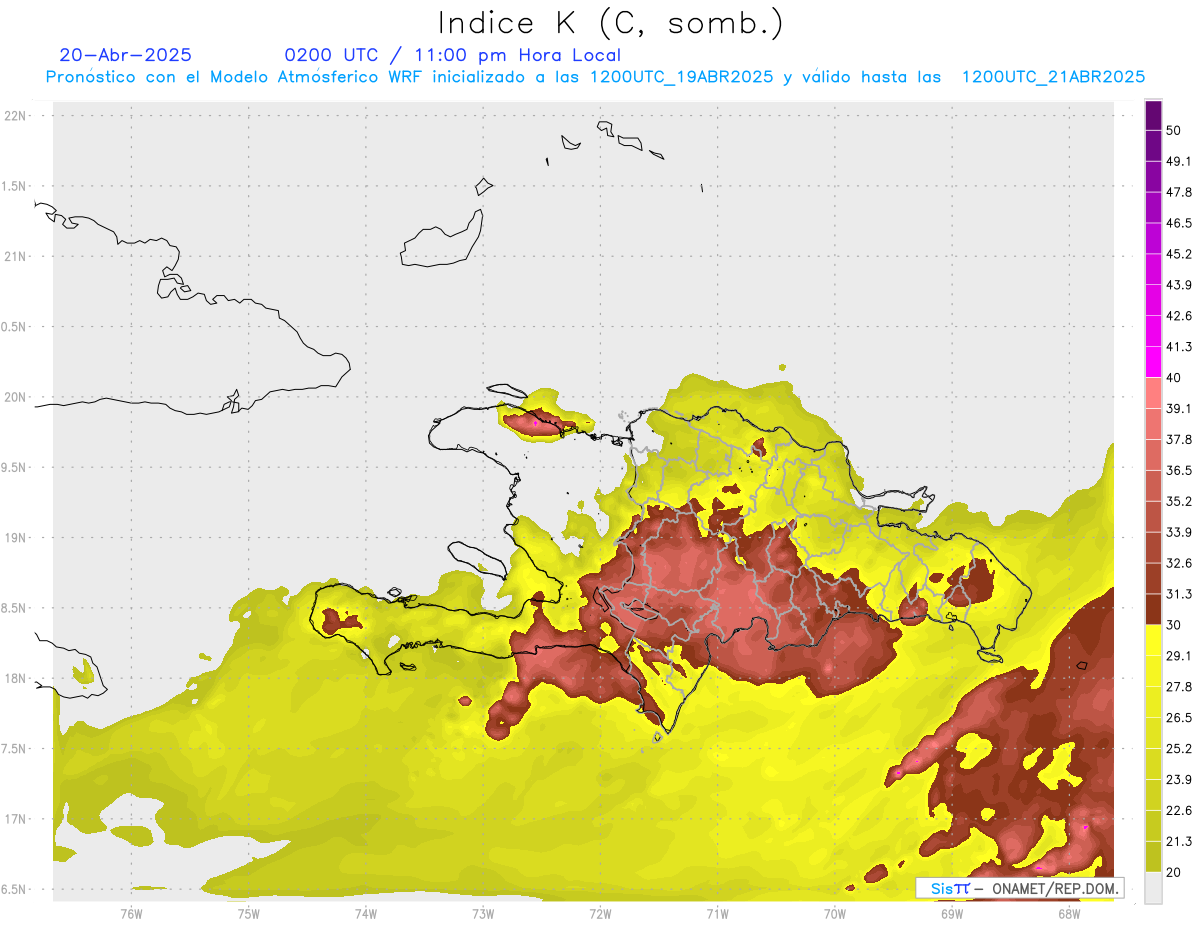Click the colorbar value '41.3'
This screenshot has height=927, width=1200.
1179,347
